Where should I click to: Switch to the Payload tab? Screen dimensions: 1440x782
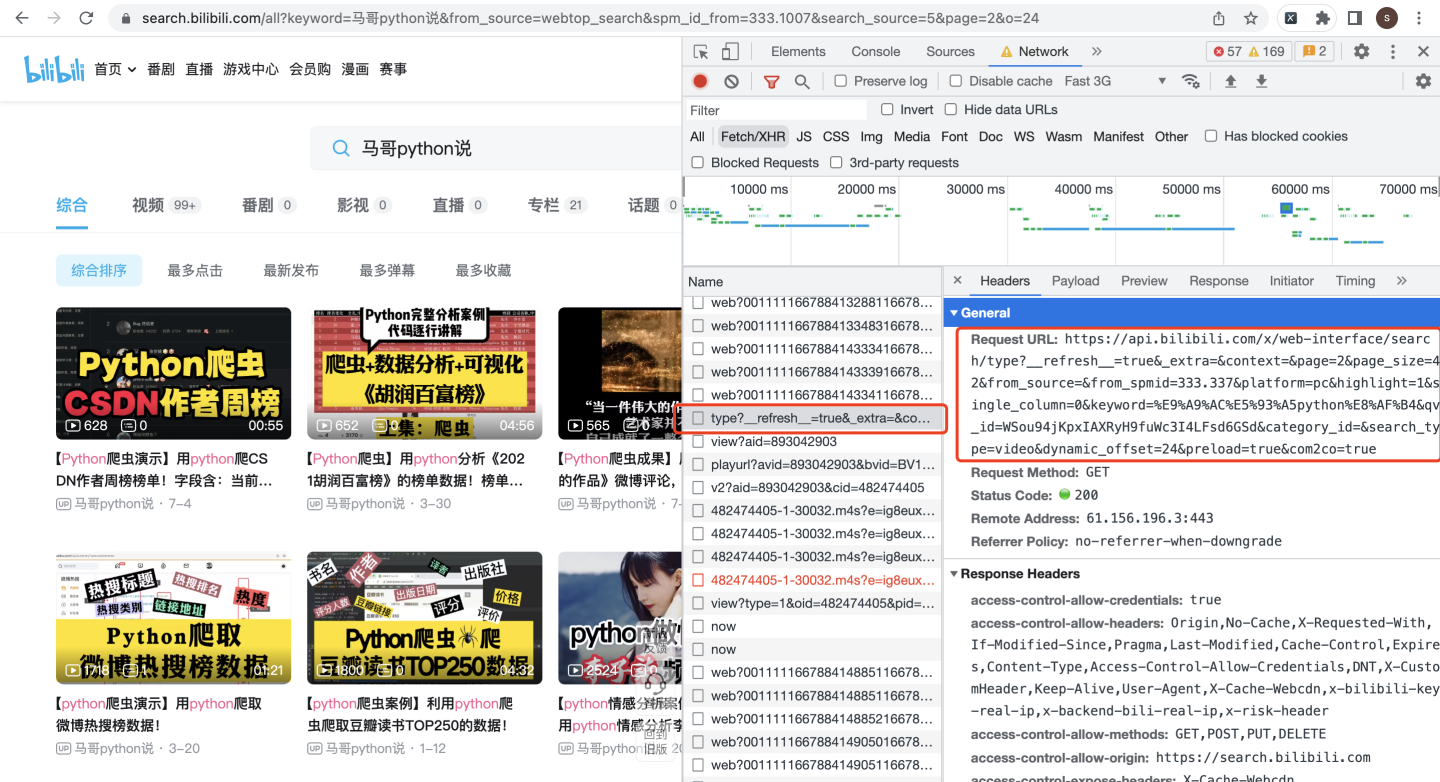[x=1075, y=281]
